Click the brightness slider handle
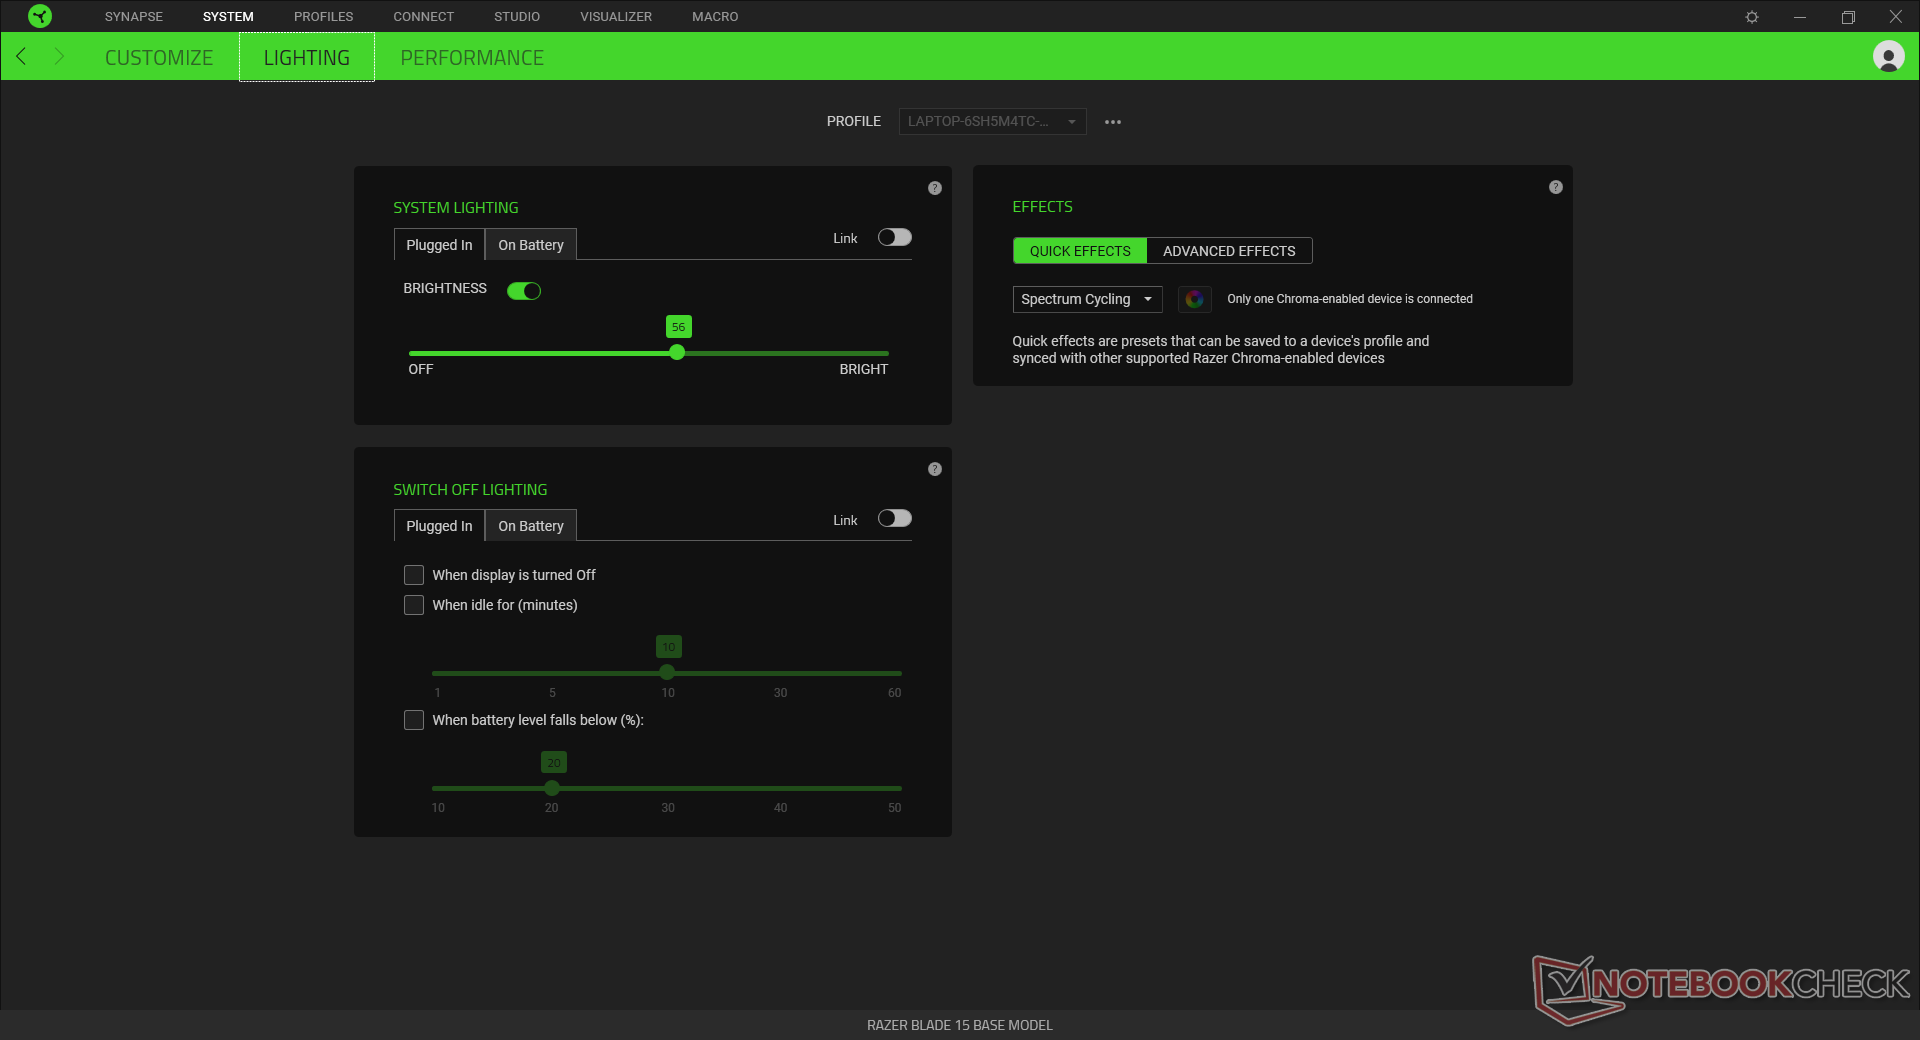1920x1040 pixels. [x=677, y=353]
